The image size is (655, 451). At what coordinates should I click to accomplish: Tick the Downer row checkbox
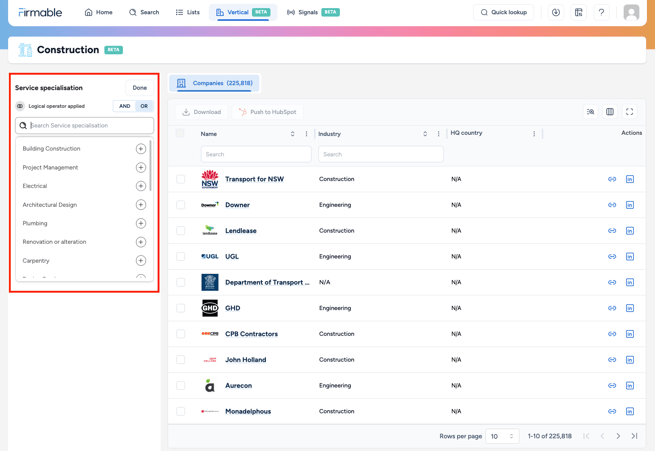180,205
